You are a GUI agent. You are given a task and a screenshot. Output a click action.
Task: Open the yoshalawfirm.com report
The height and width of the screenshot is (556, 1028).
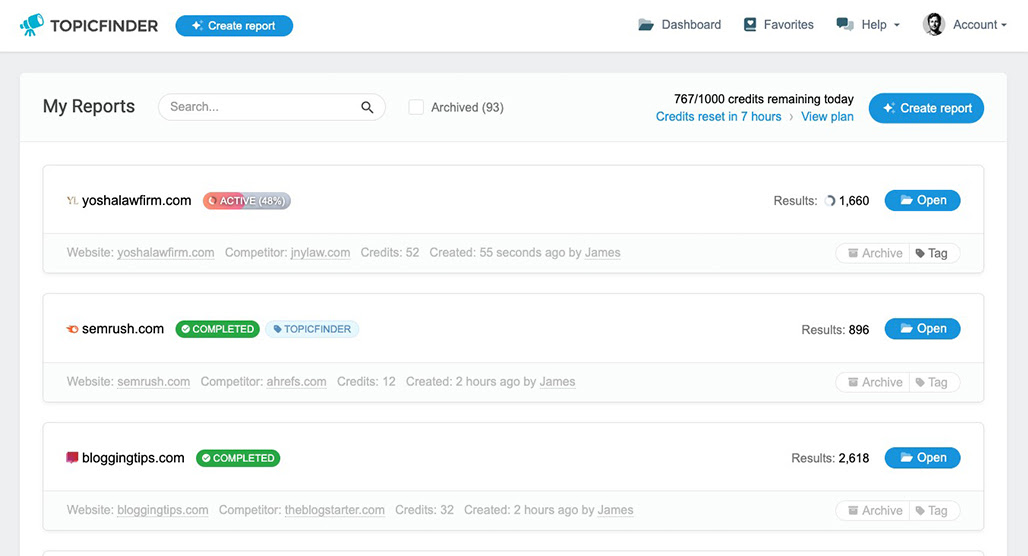(922, 201)
